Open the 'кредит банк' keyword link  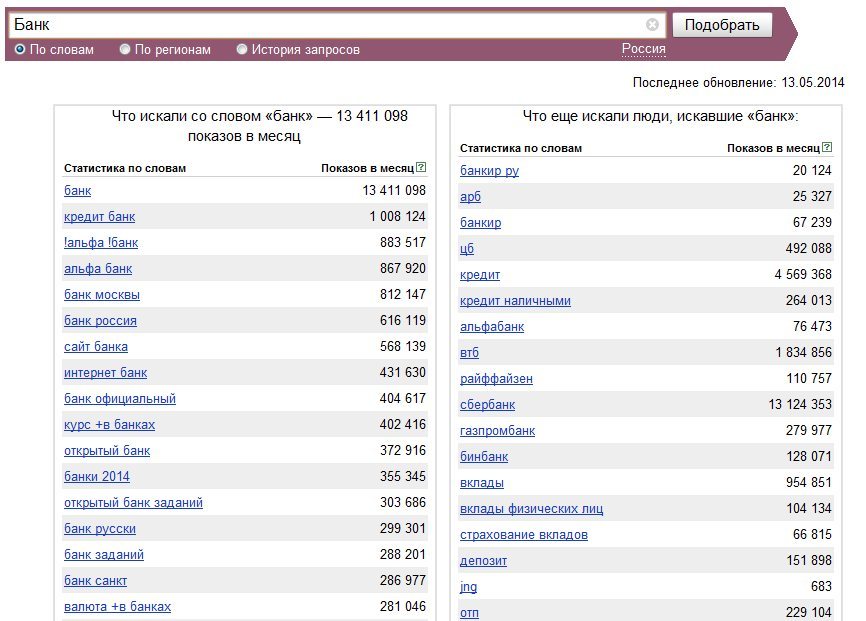click(99, 217)
